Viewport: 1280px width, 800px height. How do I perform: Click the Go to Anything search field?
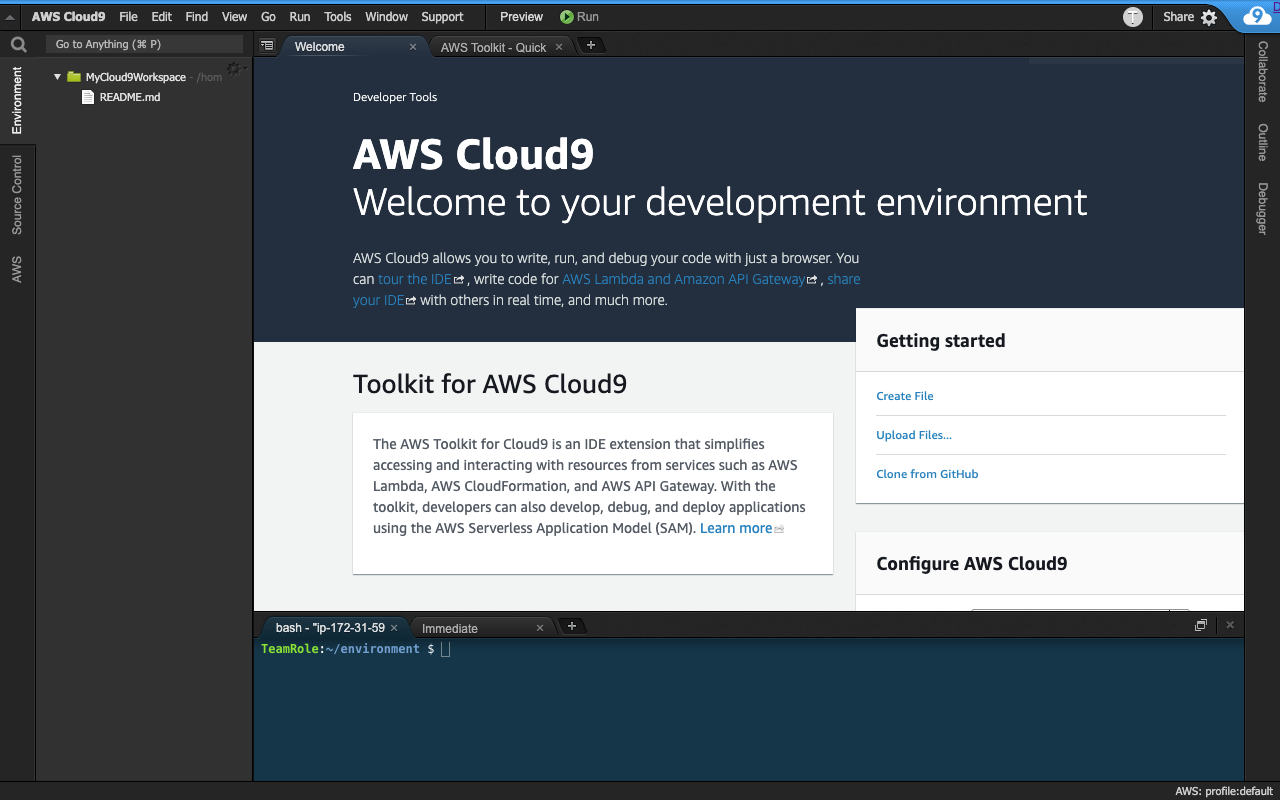point(144,44)
